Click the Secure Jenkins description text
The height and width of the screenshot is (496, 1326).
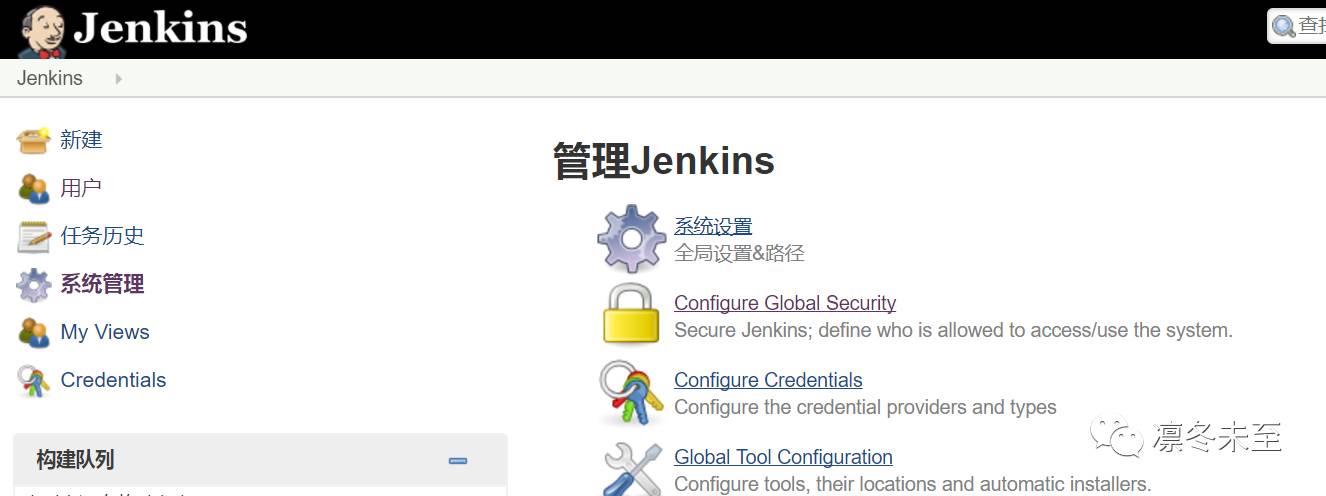coord(953,330)
